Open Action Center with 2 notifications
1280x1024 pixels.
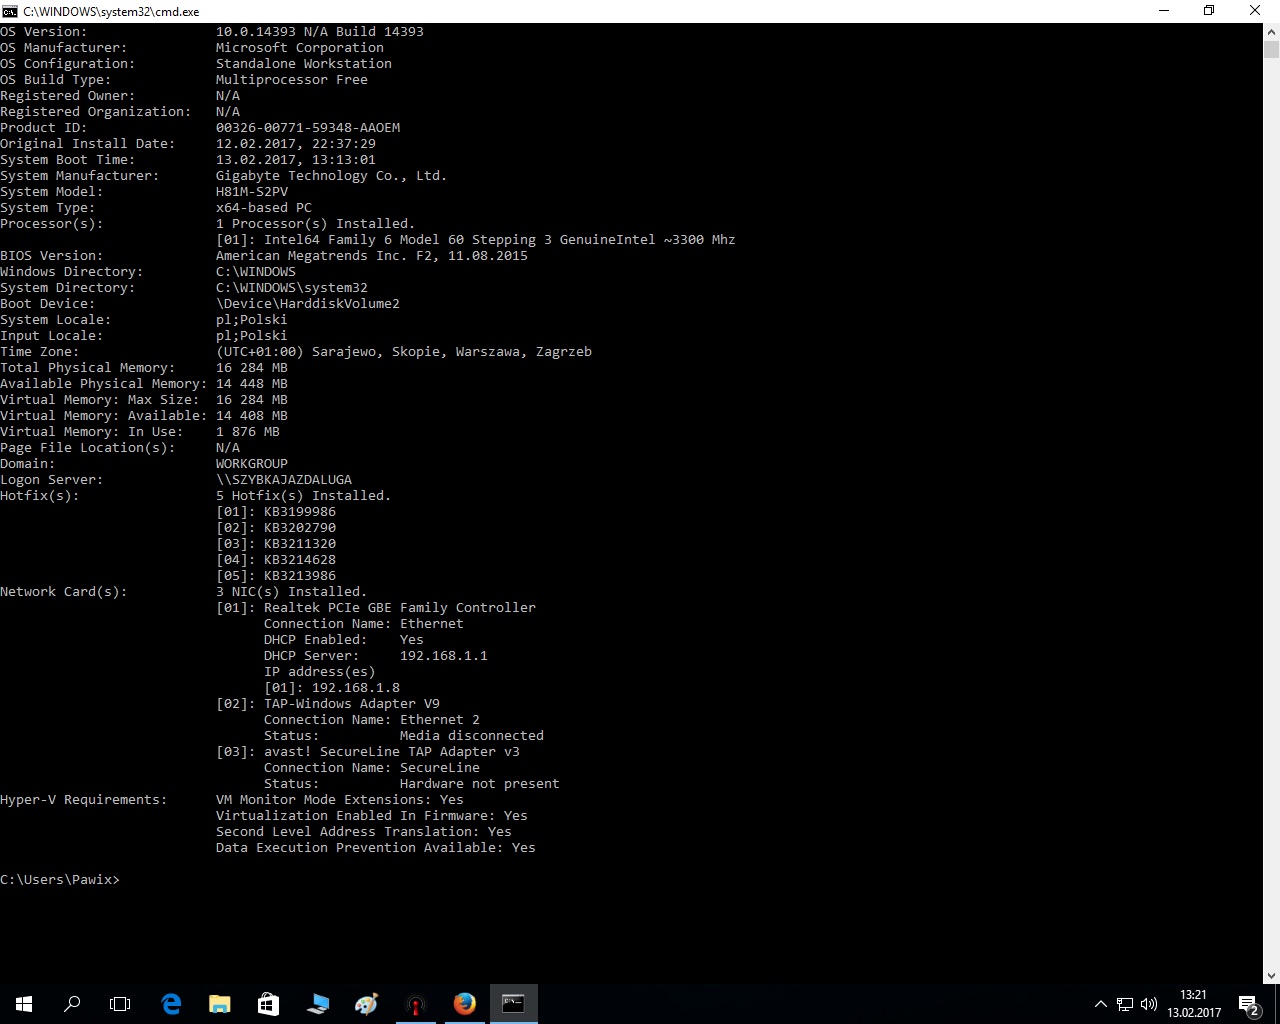(x=1248, y=1004)
